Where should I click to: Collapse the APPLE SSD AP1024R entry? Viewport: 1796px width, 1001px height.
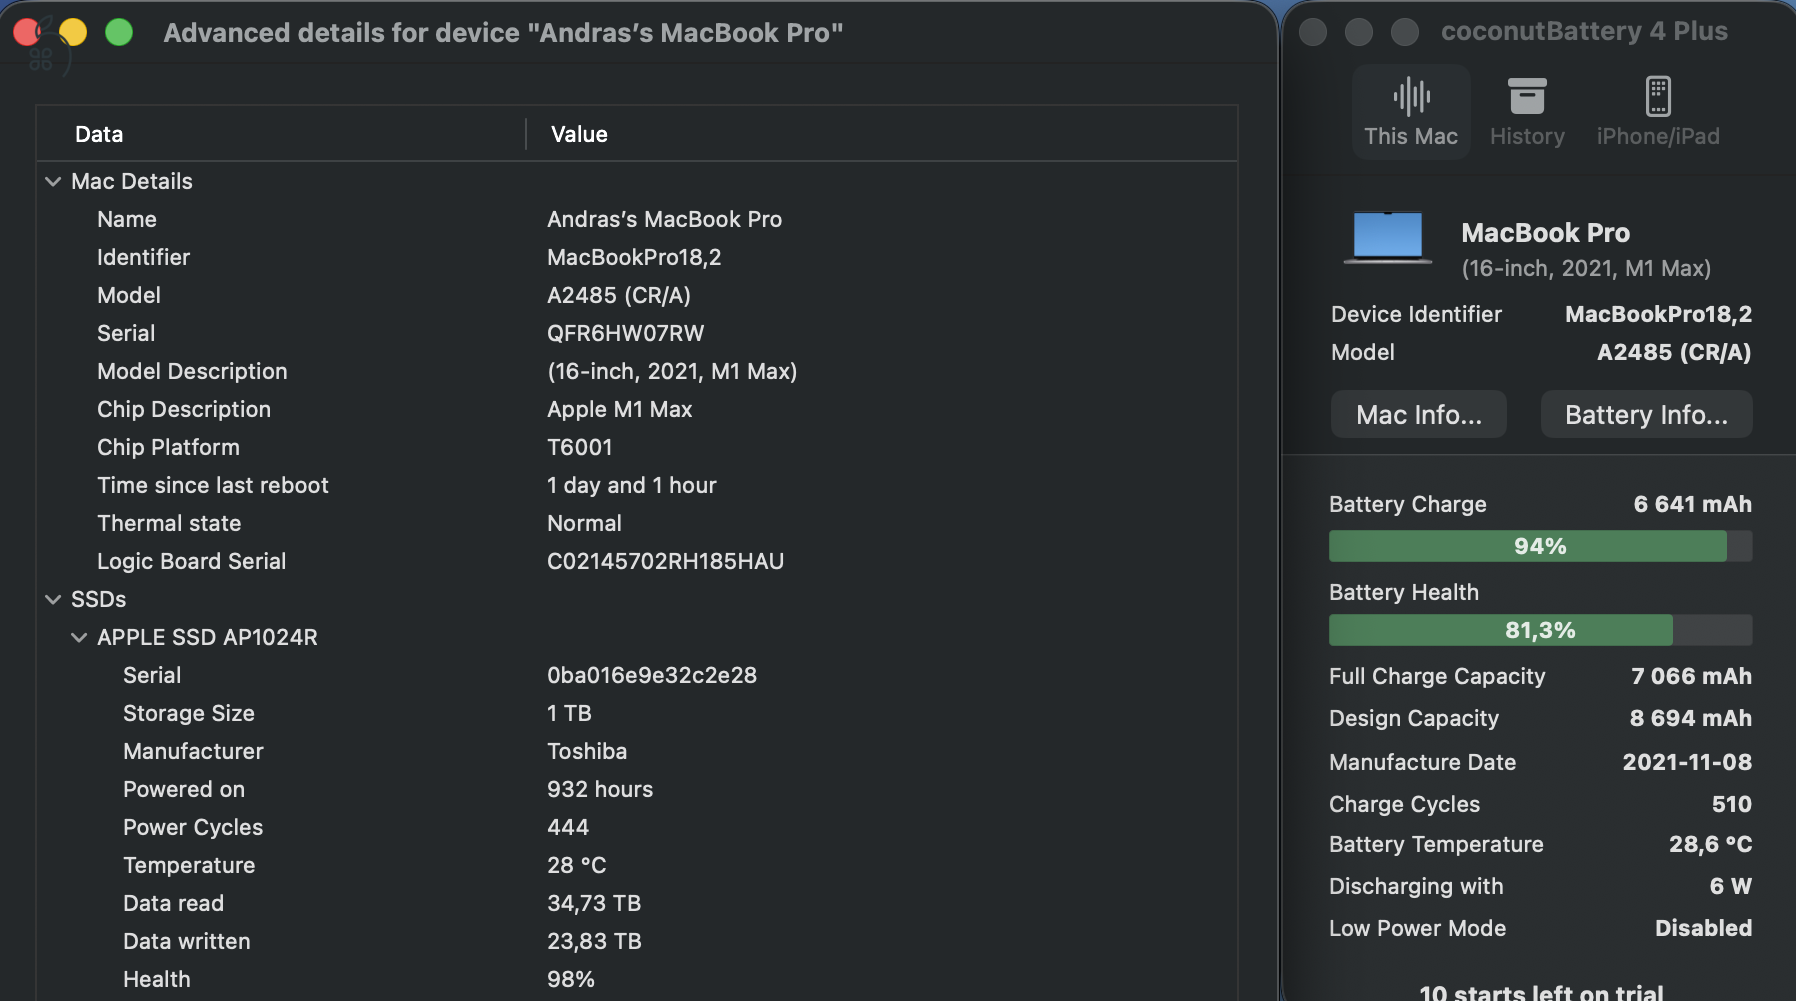(79, 637)
